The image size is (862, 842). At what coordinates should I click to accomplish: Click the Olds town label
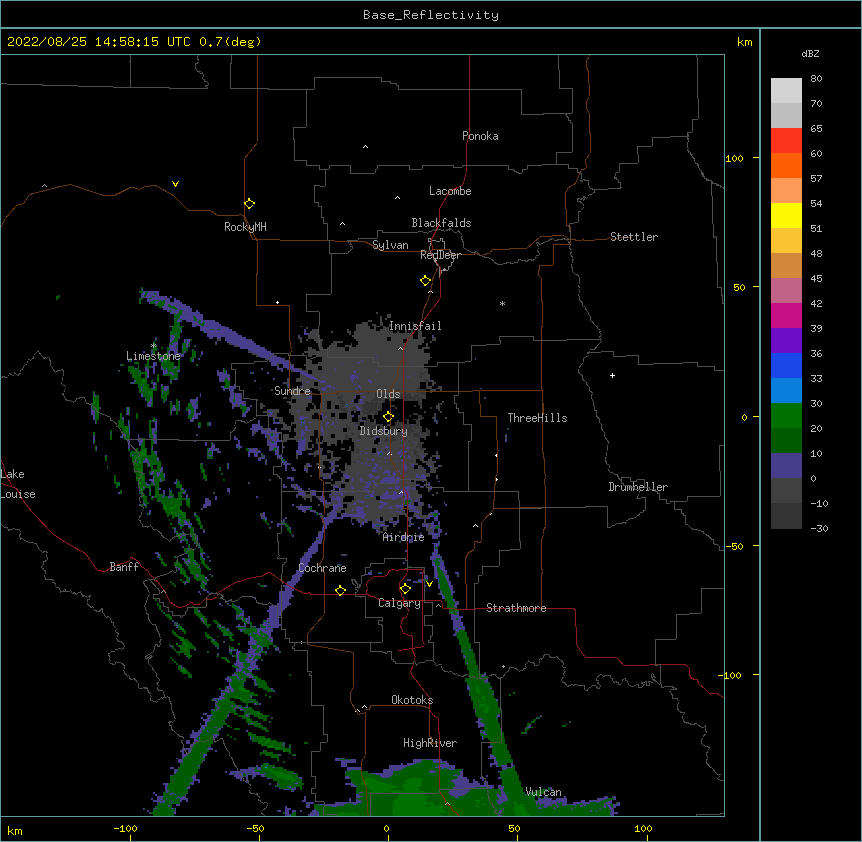(x=388, y=394)
